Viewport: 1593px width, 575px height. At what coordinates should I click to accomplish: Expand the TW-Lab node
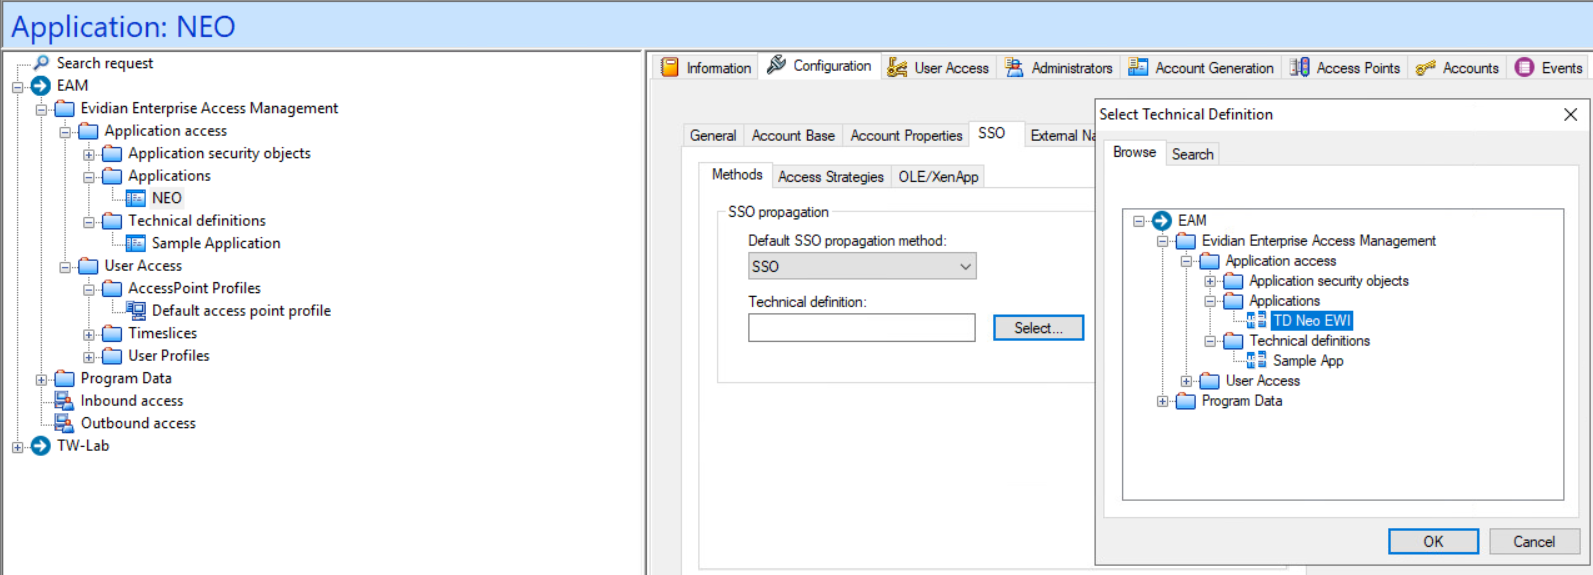(17, 447)
